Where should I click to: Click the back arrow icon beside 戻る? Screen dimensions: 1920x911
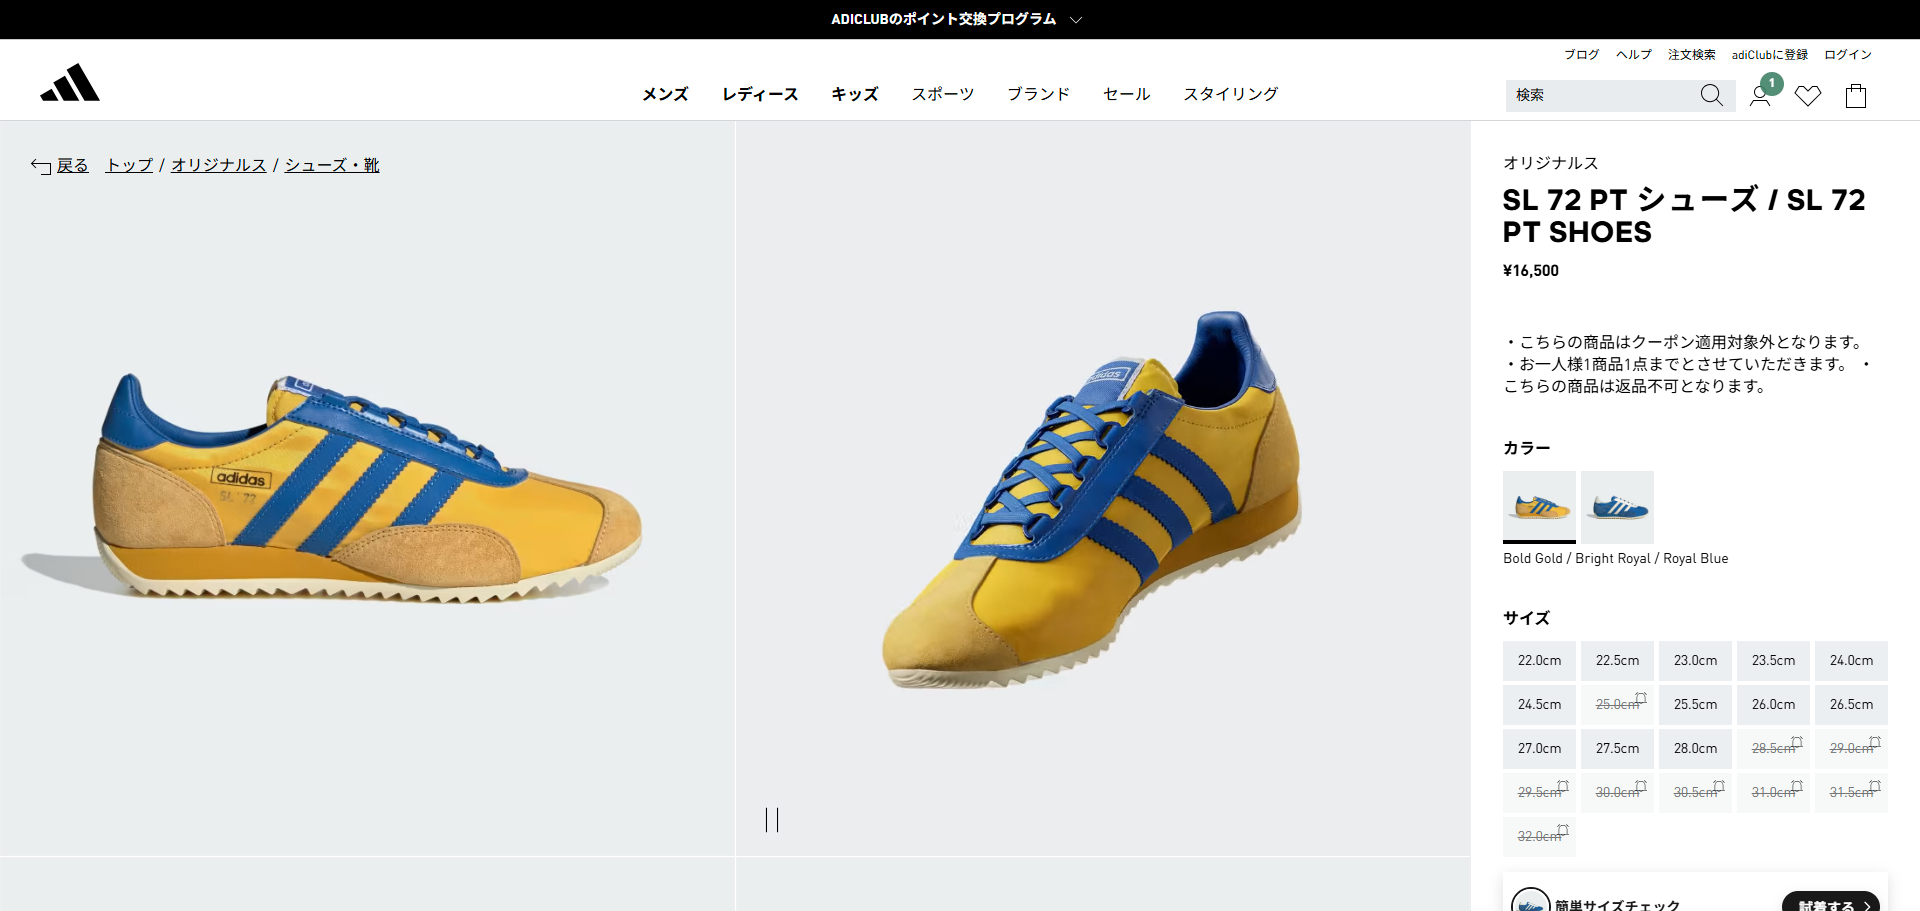[41, 166]
